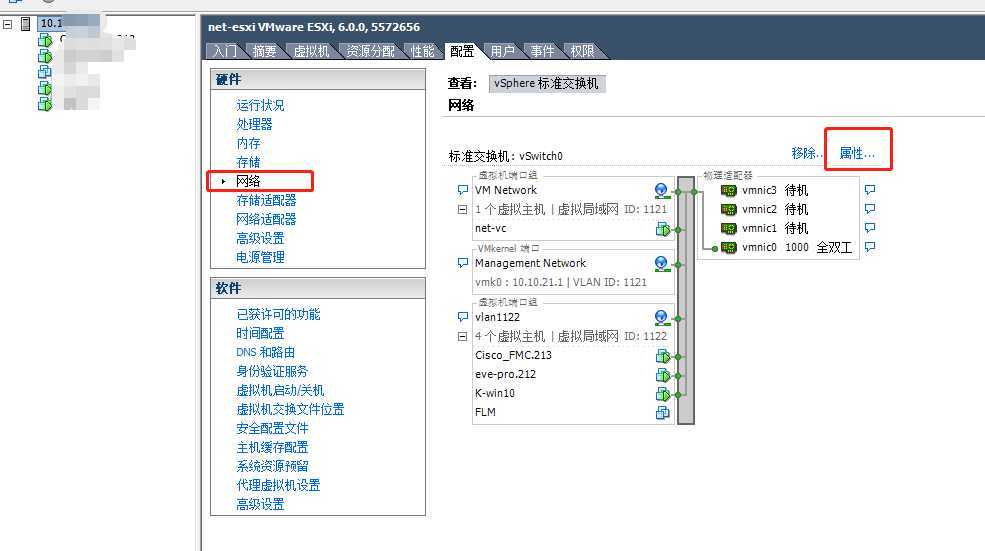The image size is (985, 551).
Task: Go to the 性能 tab
Action: 422,51
